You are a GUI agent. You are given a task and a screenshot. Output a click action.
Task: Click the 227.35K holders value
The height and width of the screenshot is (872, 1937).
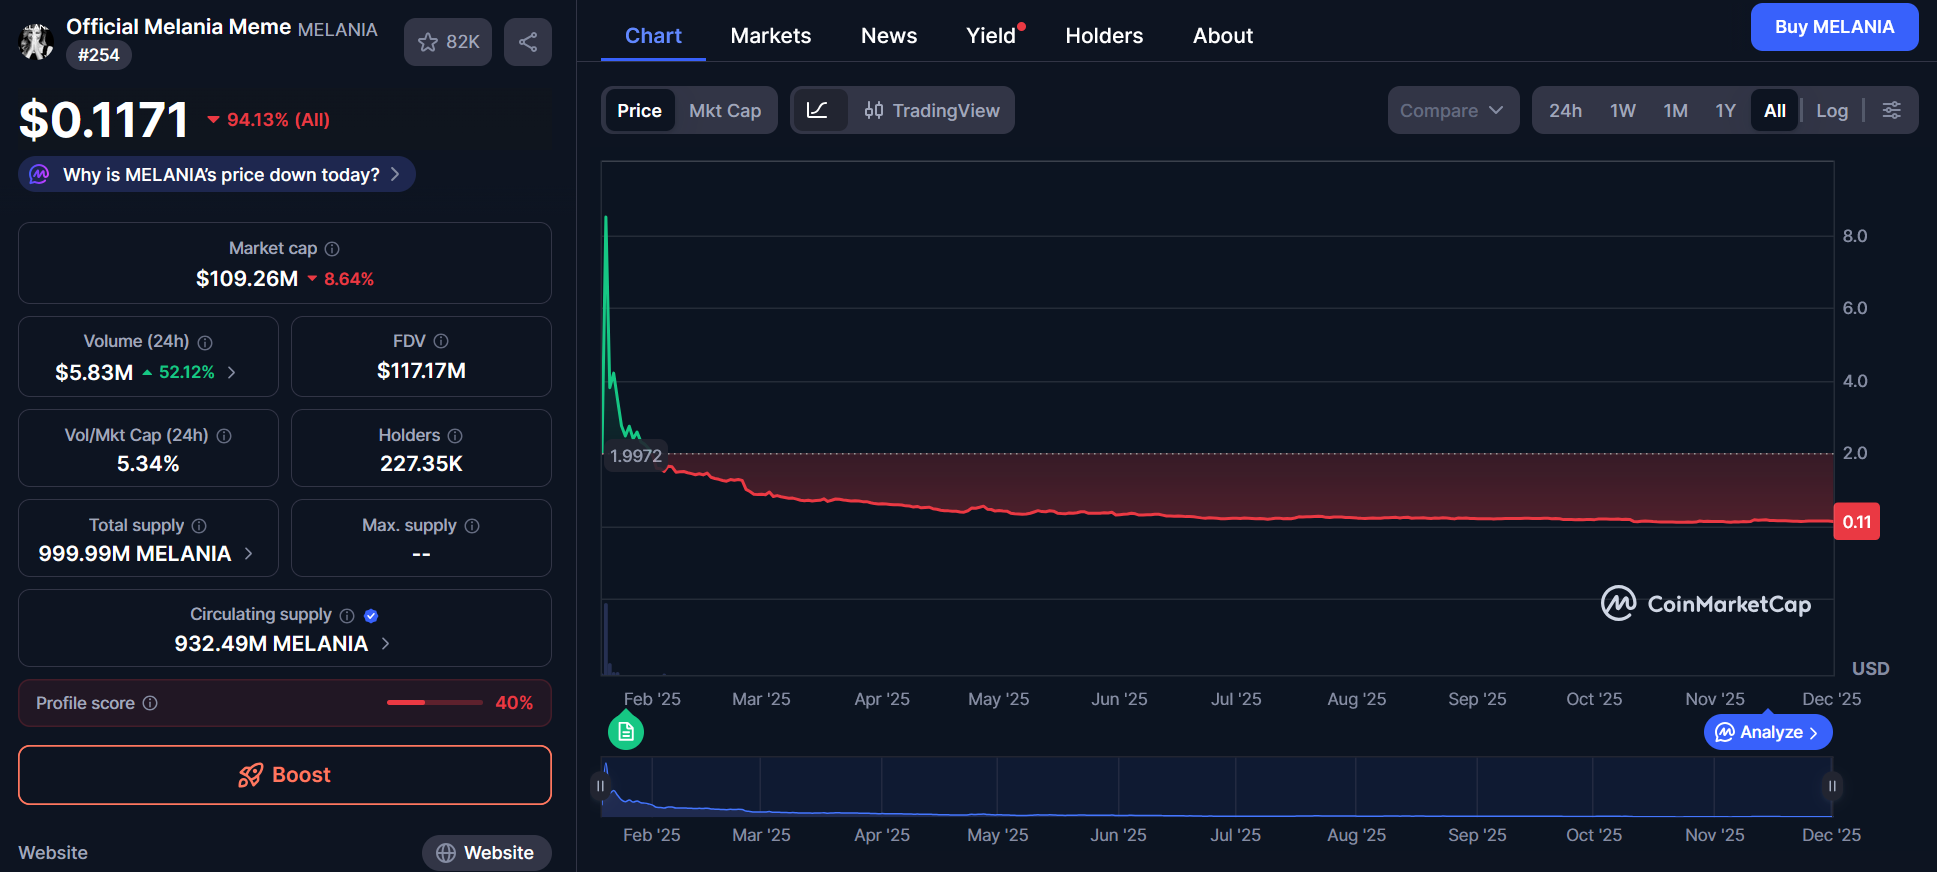click(x=421, y=464)
